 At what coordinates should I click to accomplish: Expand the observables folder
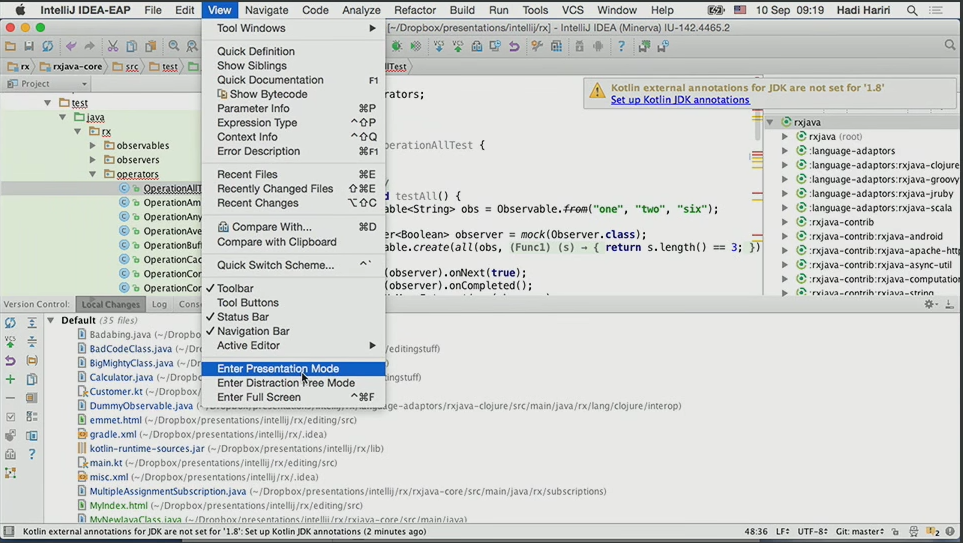[93, 146]
